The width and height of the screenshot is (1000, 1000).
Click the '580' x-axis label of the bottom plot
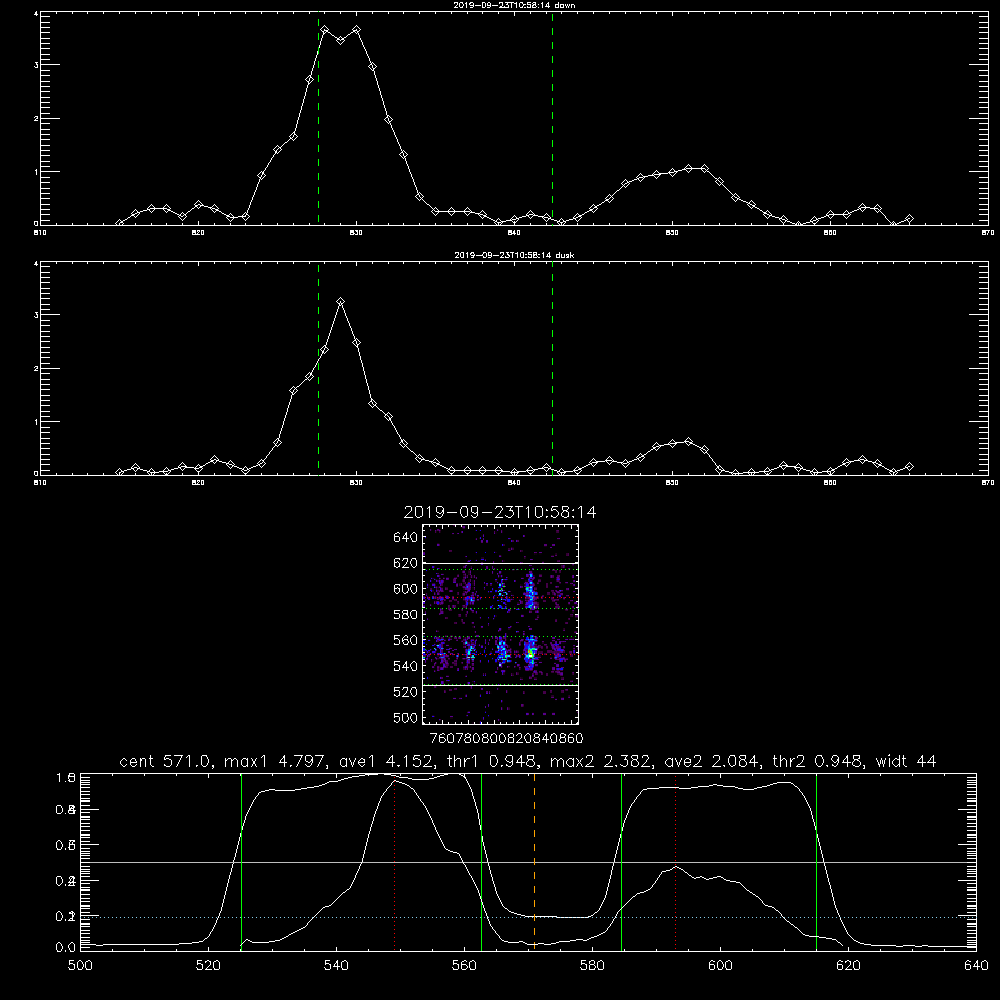tap(592, 966)
